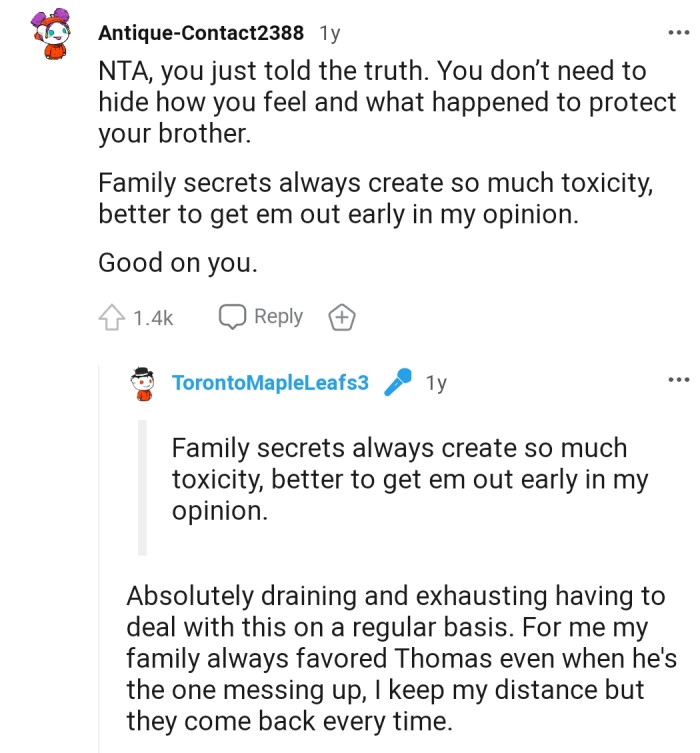
Task: Click the blue OP microphone icon
Action: click(x=397, y=383)
